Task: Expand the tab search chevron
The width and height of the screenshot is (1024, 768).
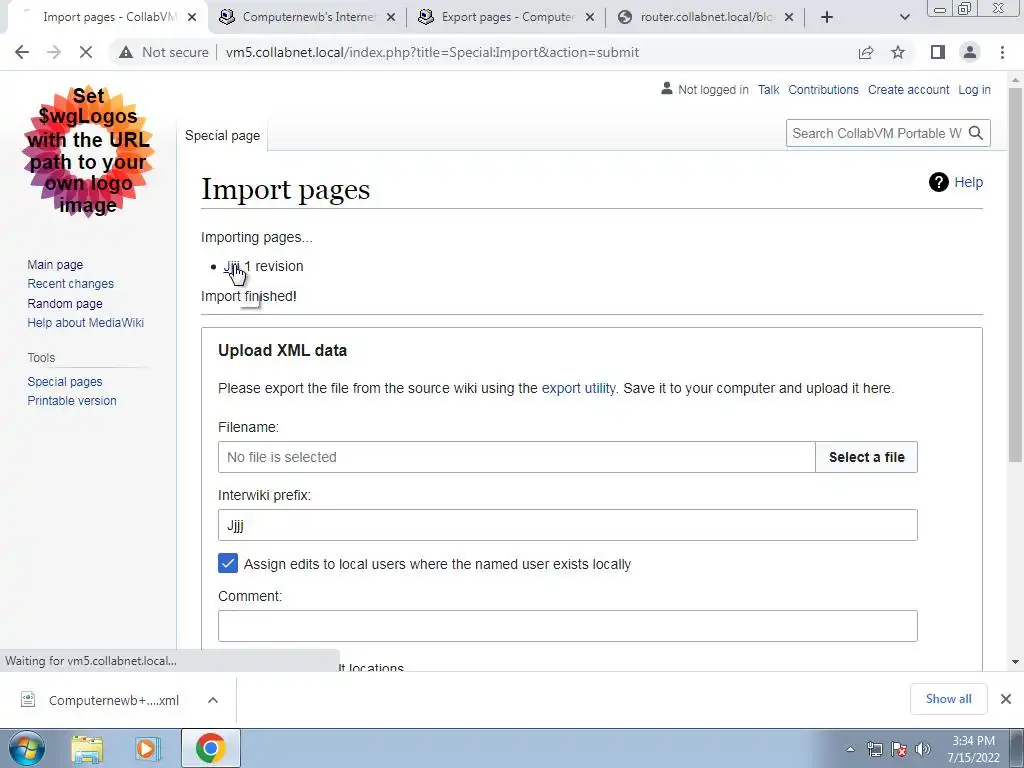Action: coord(904,17)
